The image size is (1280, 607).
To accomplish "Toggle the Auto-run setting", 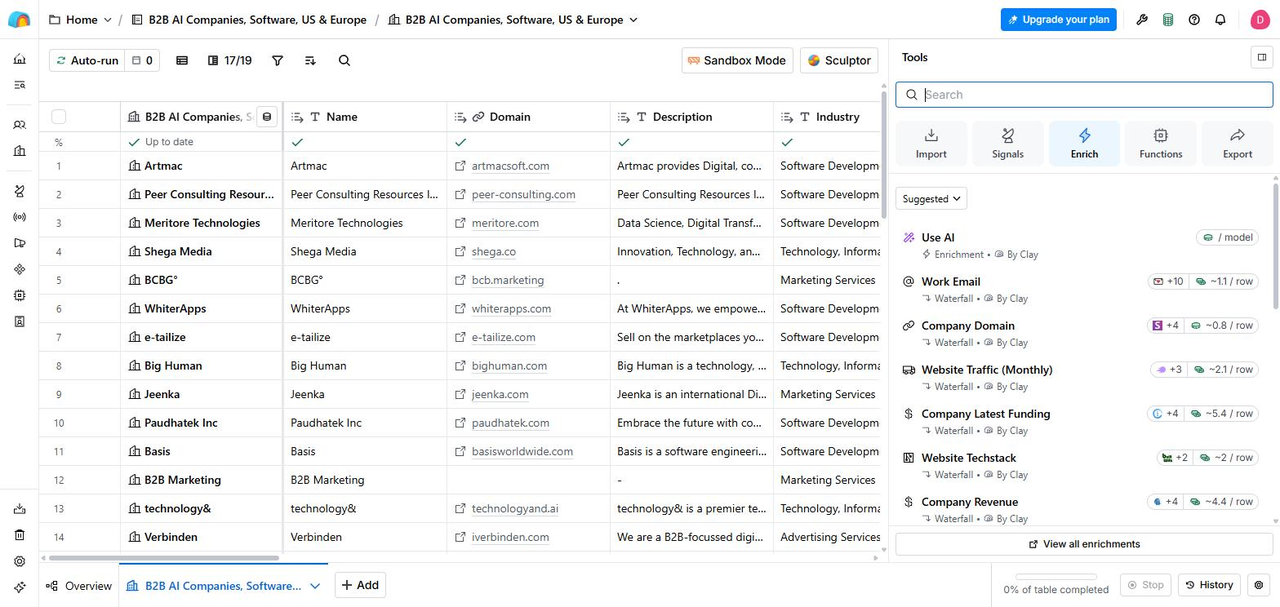I will [x=85, y=60].
